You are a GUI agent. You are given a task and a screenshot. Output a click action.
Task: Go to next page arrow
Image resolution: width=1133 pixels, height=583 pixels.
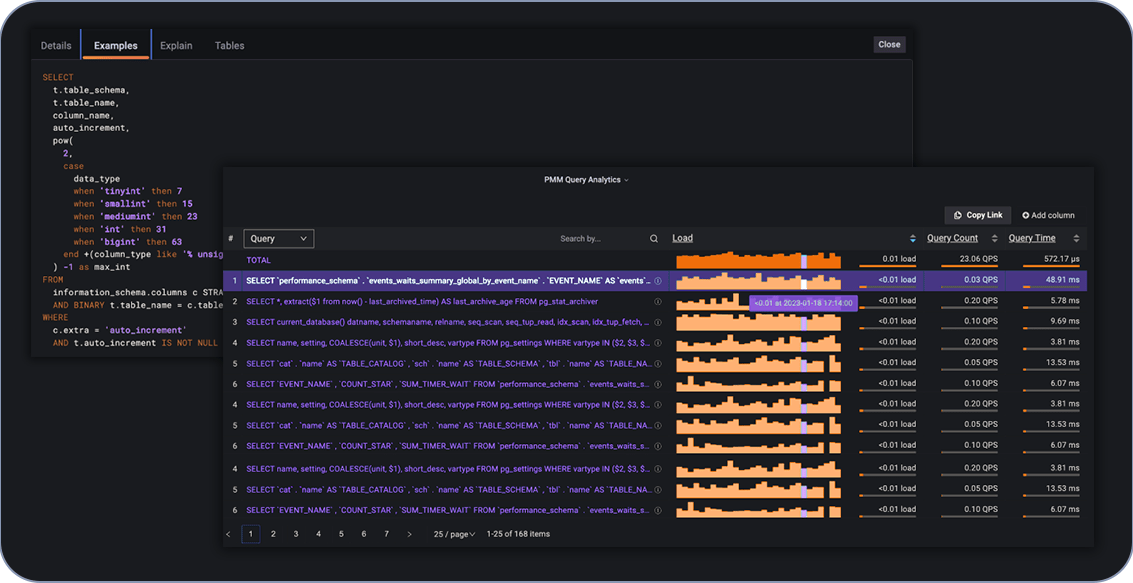tap(409, 535)
